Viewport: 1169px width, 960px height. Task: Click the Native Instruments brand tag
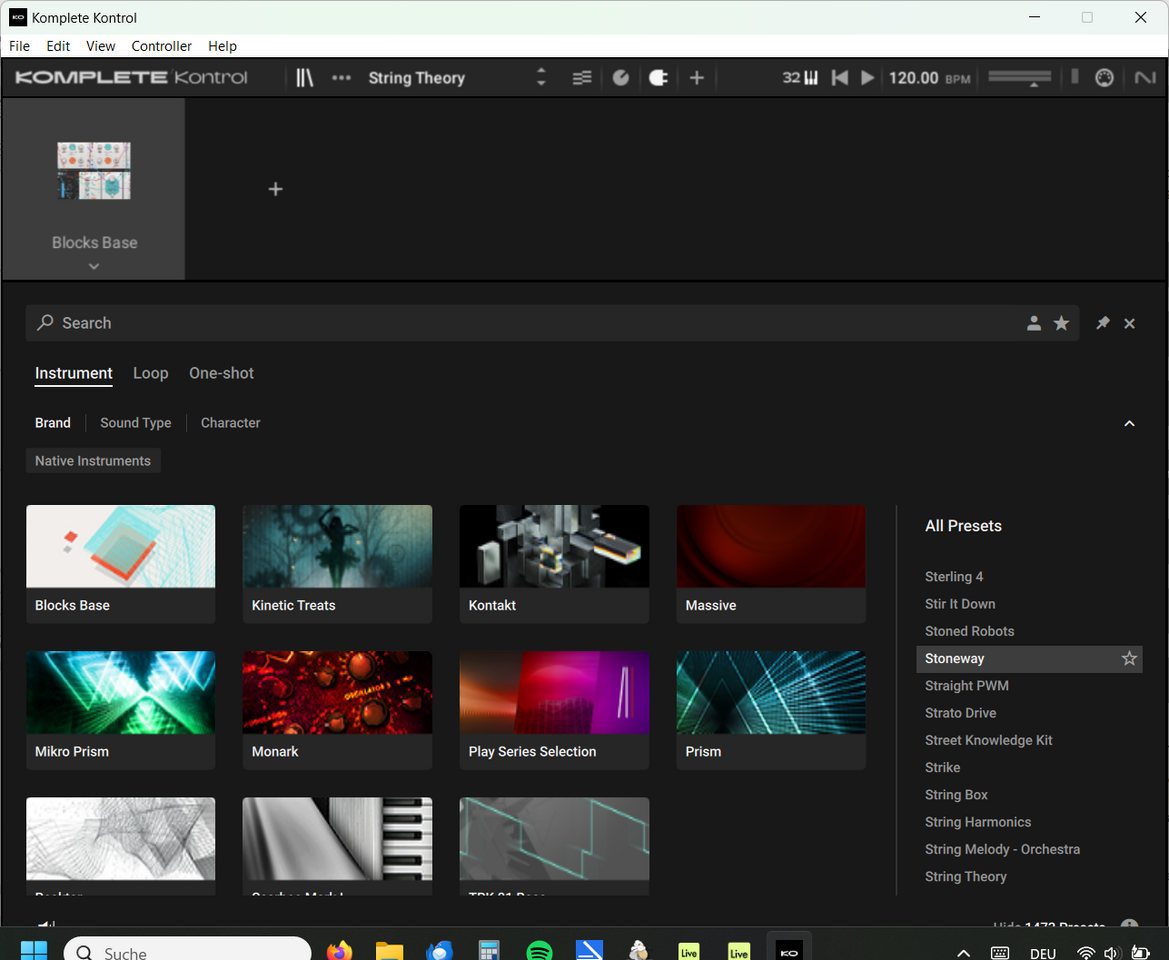tap(93, 461)
